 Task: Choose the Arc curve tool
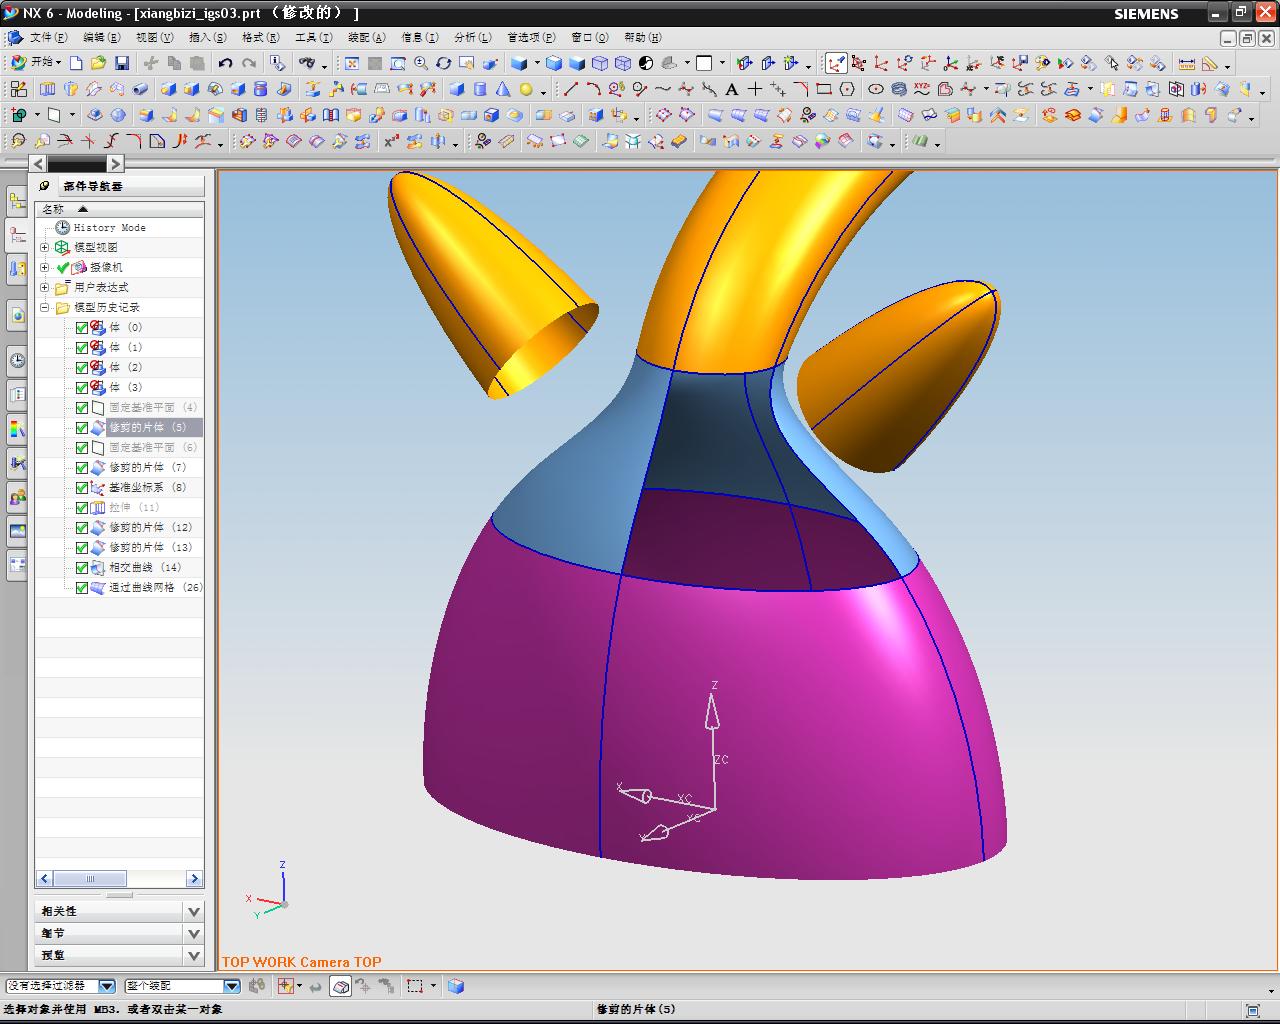point(594,89)
